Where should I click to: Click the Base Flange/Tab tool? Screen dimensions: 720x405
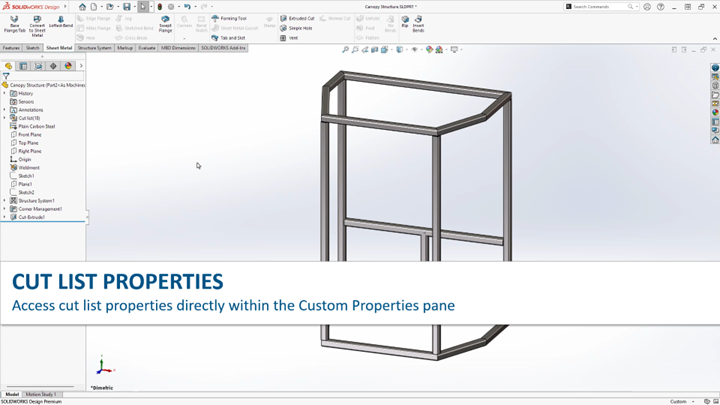pos(14,24)
